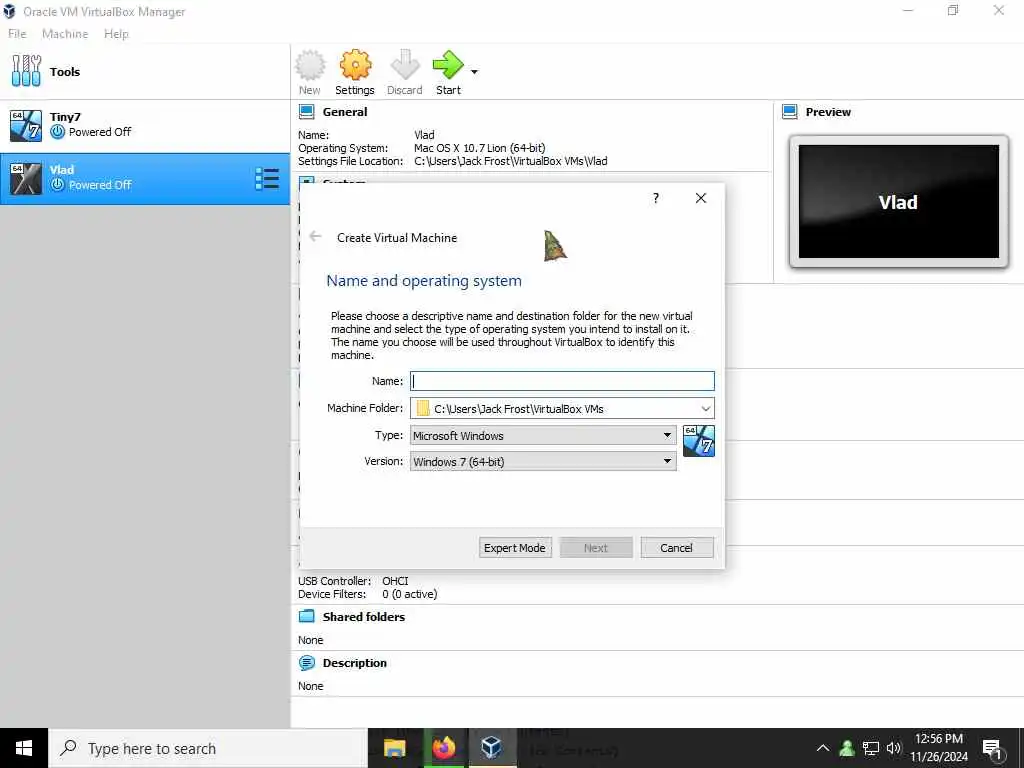Open the Vlad machine tools menu icon
This screenshot has width=1024, height=768.
[x=267, y=178]
